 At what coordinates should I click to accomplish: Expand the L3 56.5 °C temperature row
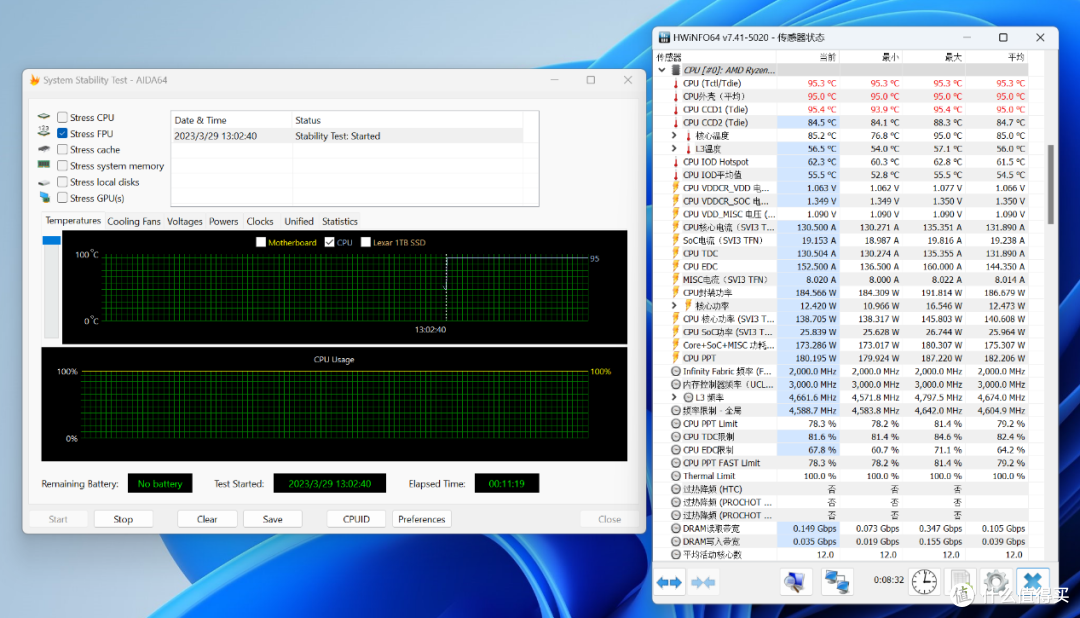pos(674,149)
